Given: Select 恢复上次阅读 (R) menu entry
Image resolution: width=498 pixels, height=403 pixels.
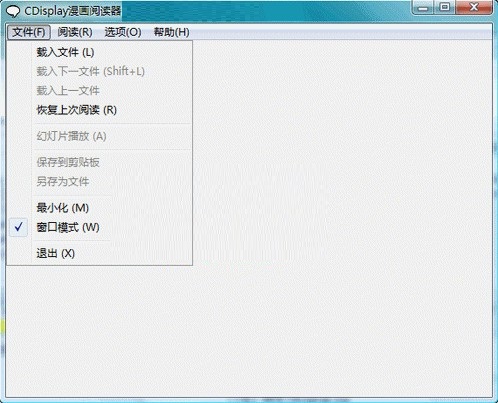Looking at the screenshot, I should (100, 110).
